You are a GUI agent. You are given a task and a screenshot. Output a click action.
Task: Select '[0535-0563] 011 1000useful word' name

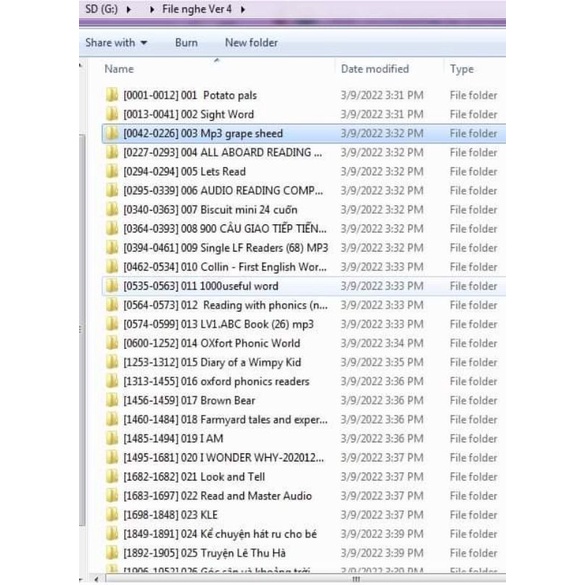201,286
